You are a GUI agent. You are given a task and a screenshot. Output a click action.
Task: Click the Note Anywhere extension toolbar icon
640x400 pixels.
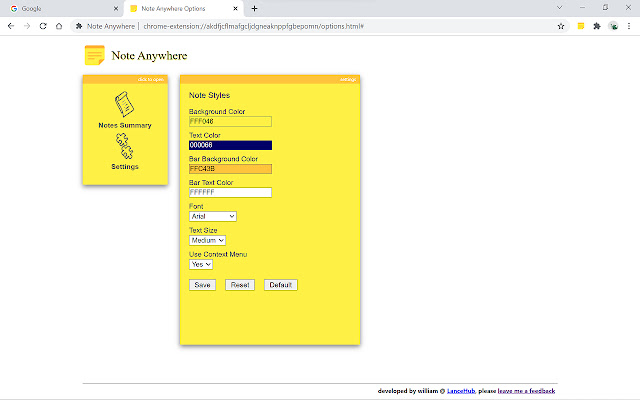click(x=579, y=25)
